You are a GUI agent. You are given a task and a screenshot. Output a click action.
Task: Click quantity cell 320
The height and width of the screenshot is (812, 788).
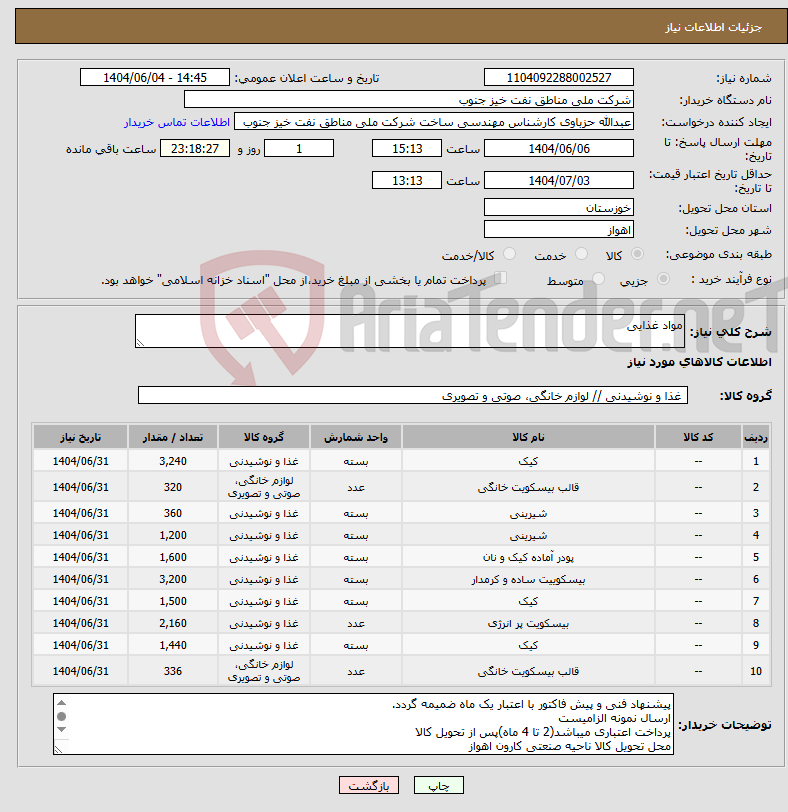coord(173,487)
